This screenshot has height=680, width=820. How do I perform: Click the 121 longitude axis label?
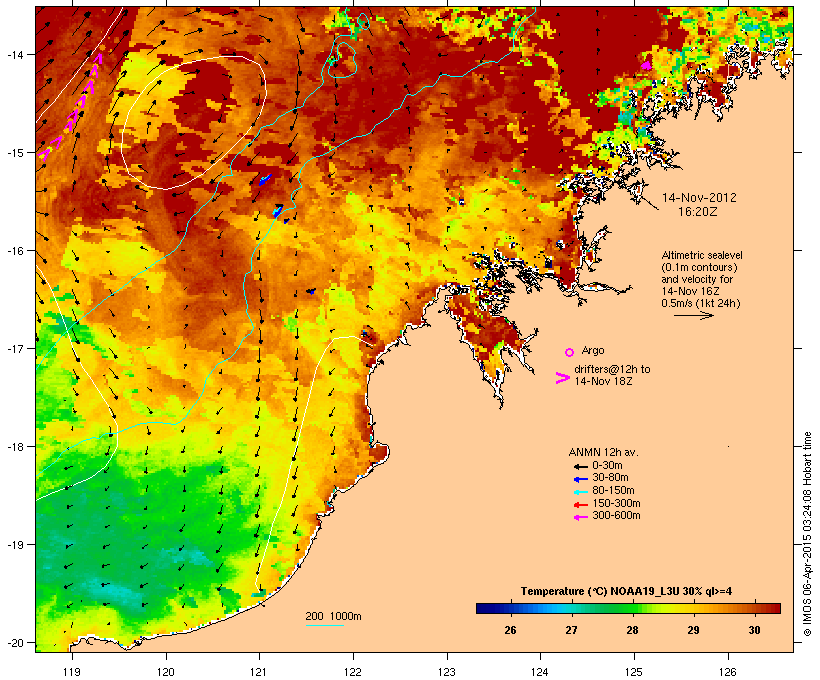[x=259, y=672]
